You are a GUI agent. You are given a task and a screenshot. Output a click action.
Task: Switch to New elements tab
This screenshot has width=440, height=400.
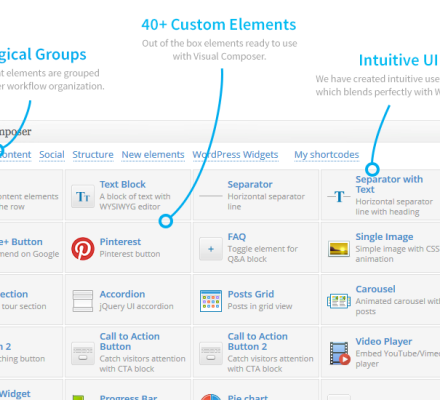pyautogui.click(x=153, y=155)
